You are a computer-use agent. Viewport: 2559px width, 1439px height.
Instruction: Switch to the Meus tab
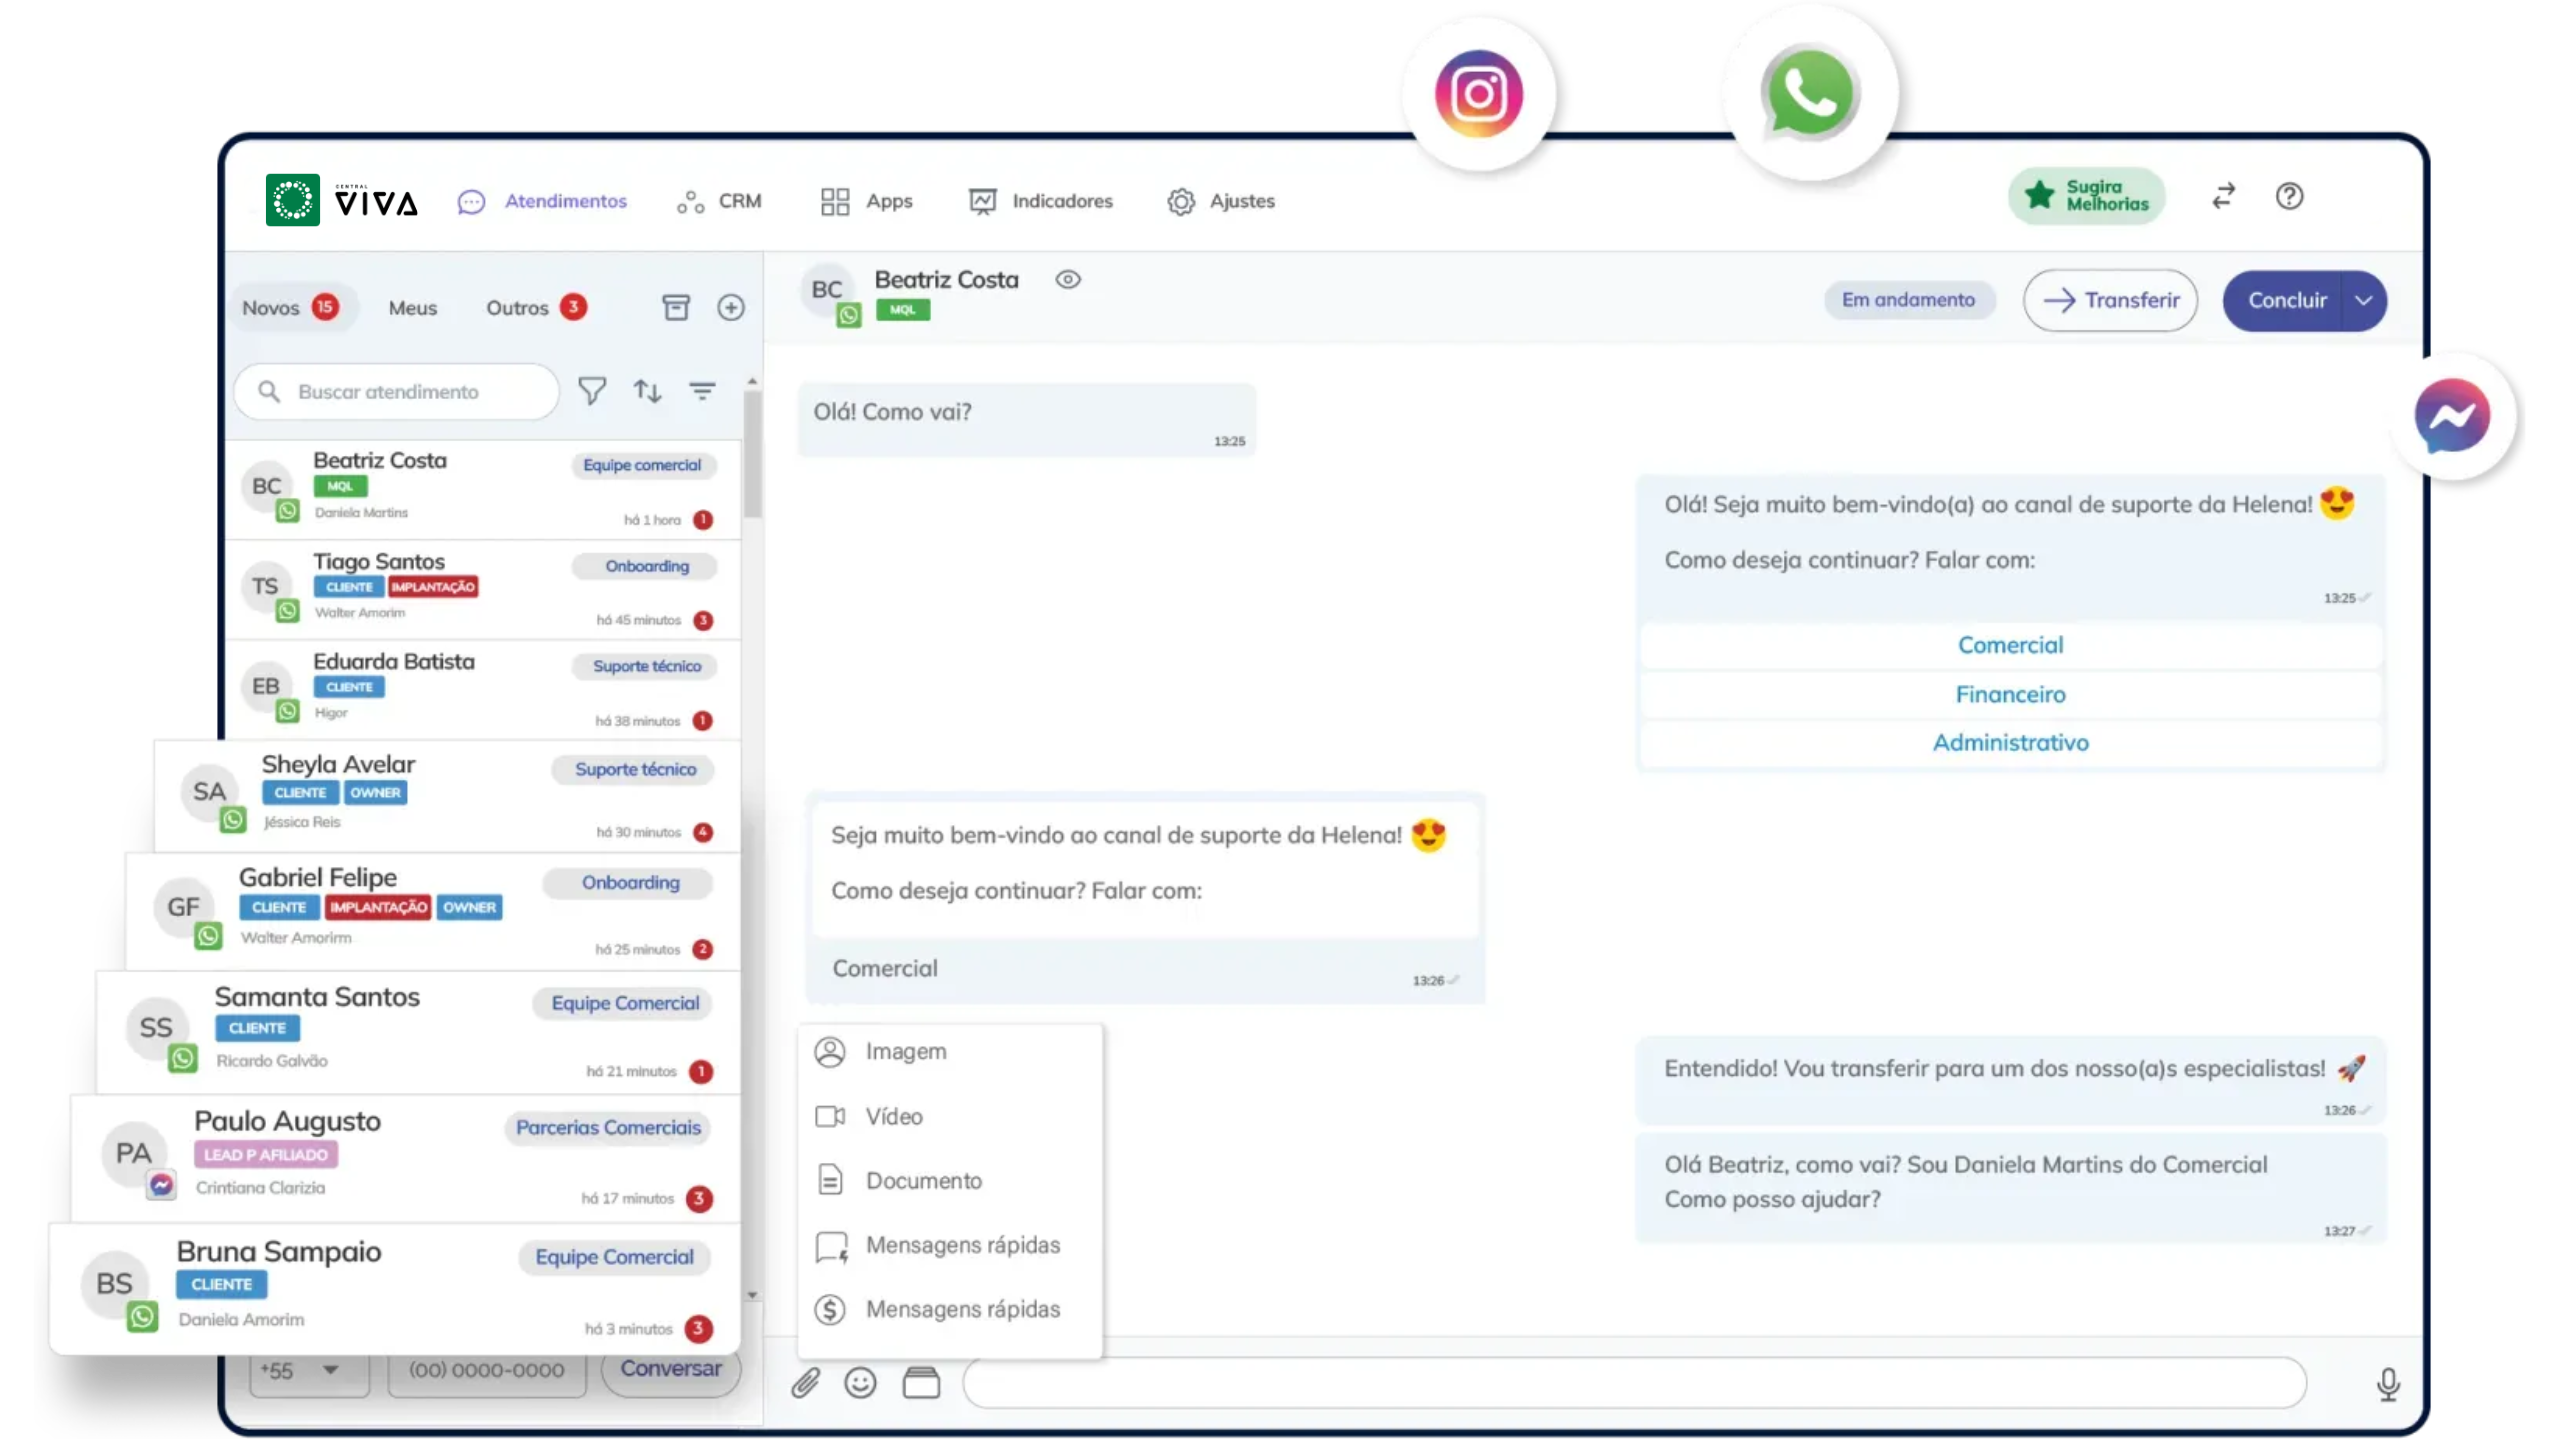pyautogui.click(x=412, y=308)
